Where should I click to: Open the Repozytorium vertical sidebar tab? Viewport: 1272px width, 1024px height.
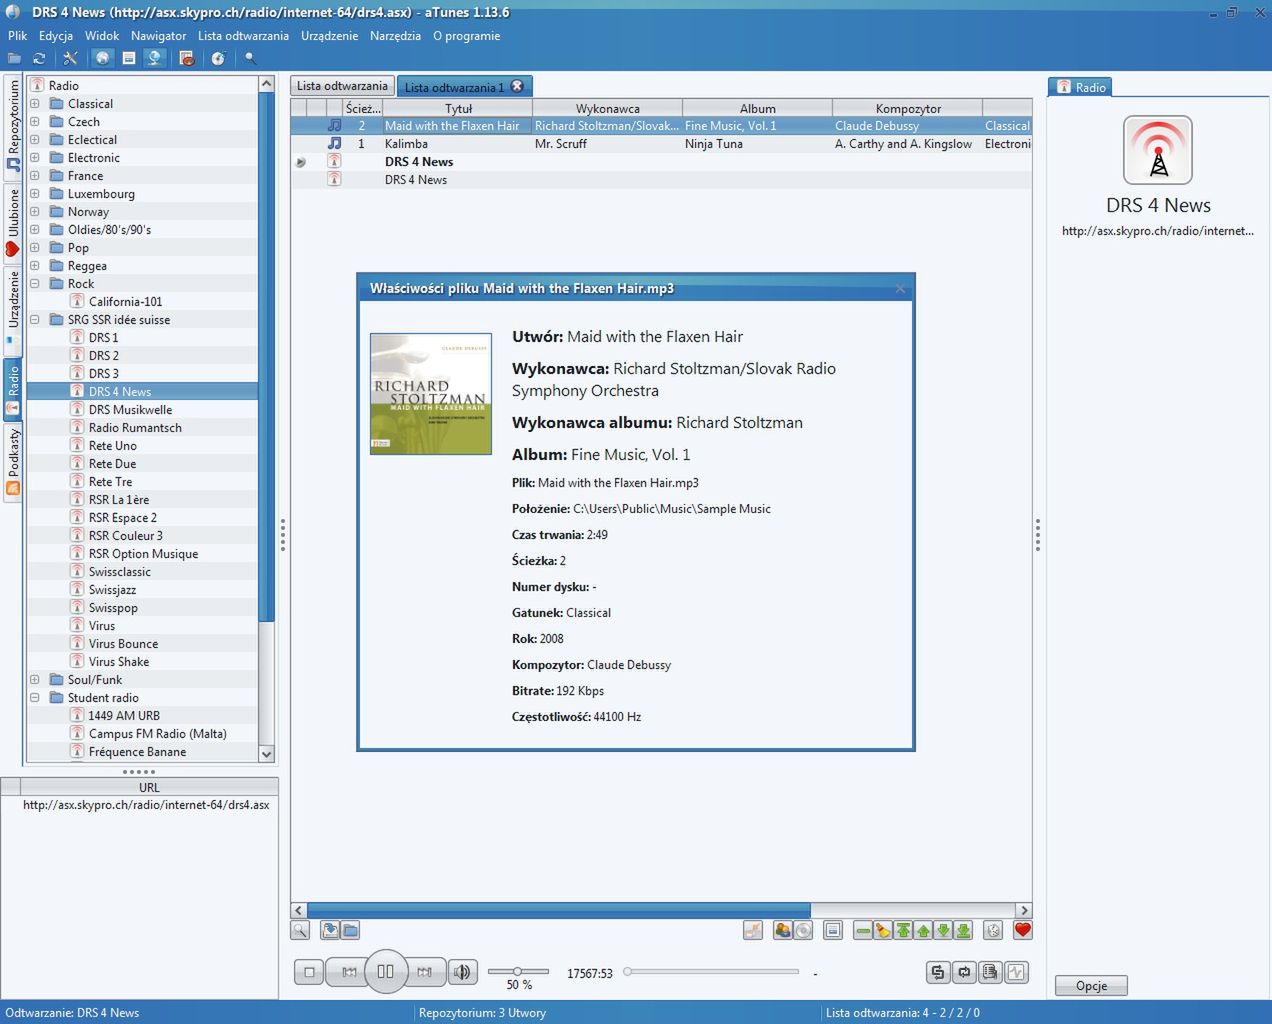(x=13, y=125)
